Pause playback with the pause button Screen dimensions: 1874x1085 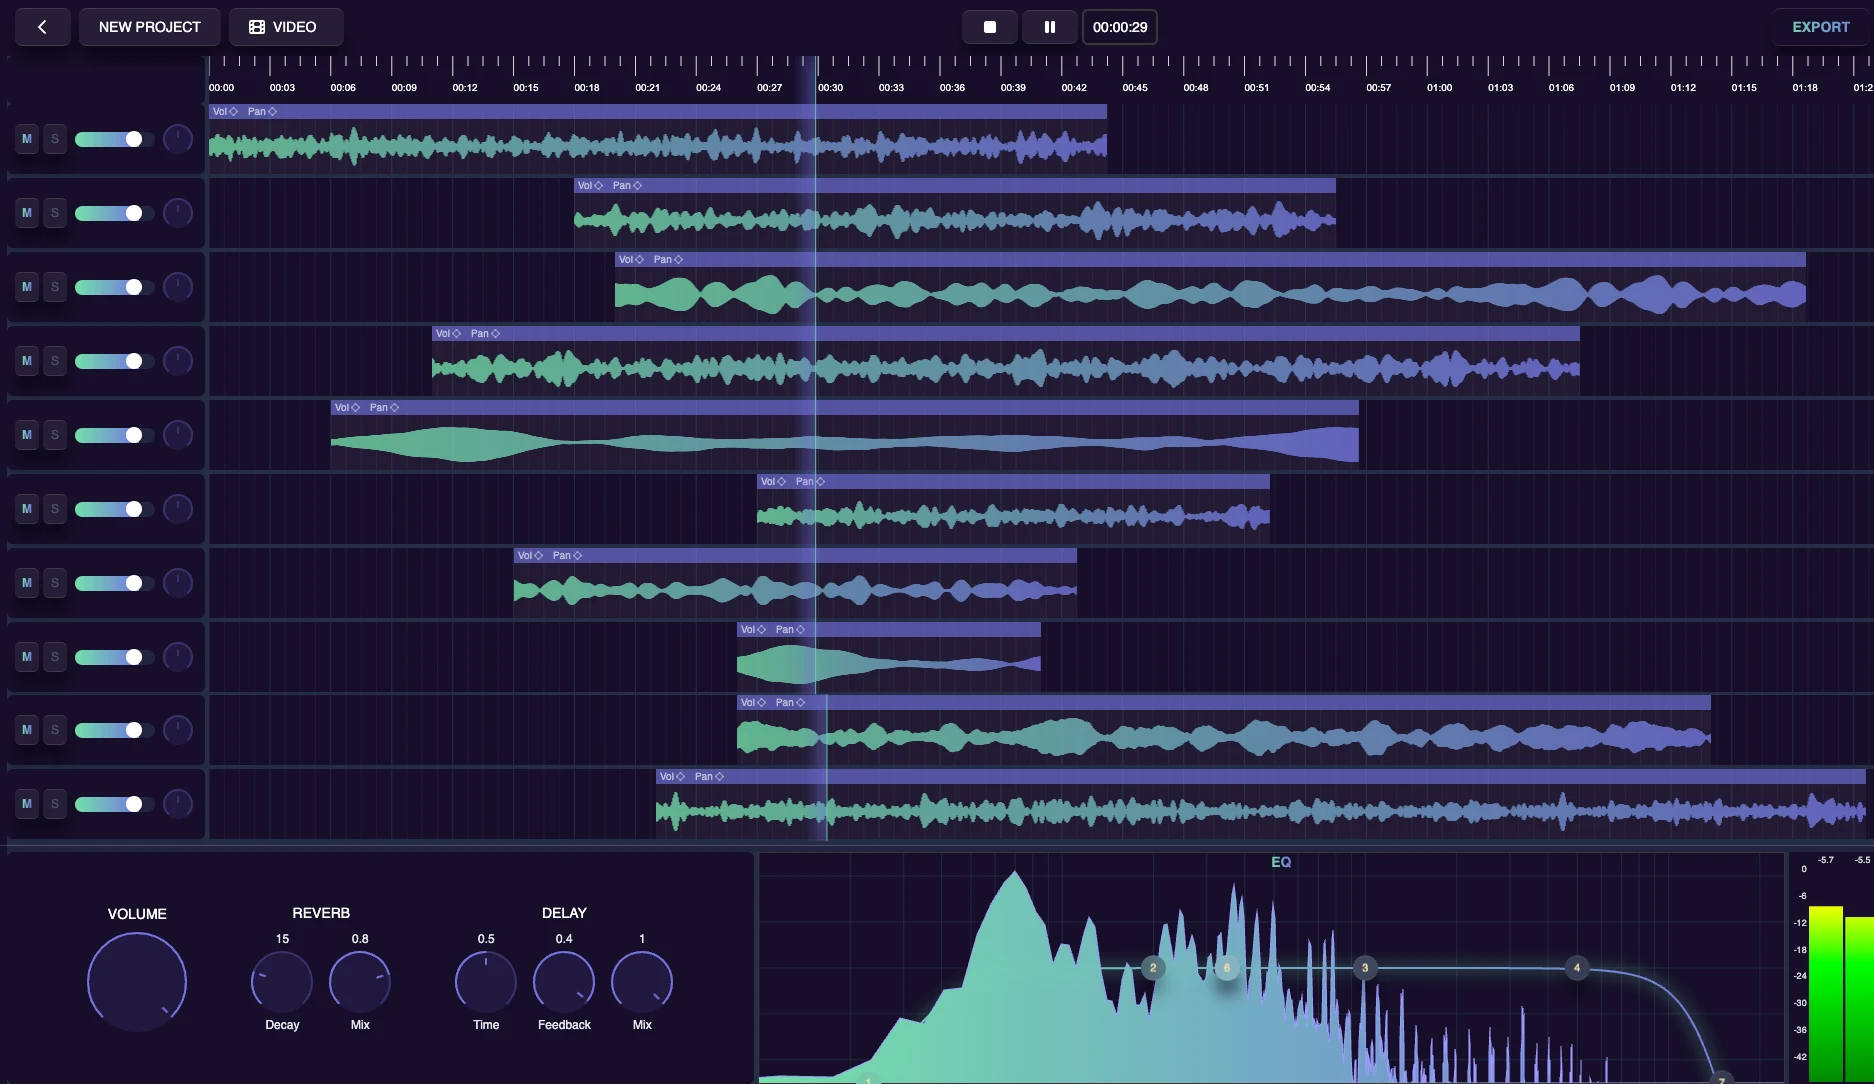point(1050,27)
